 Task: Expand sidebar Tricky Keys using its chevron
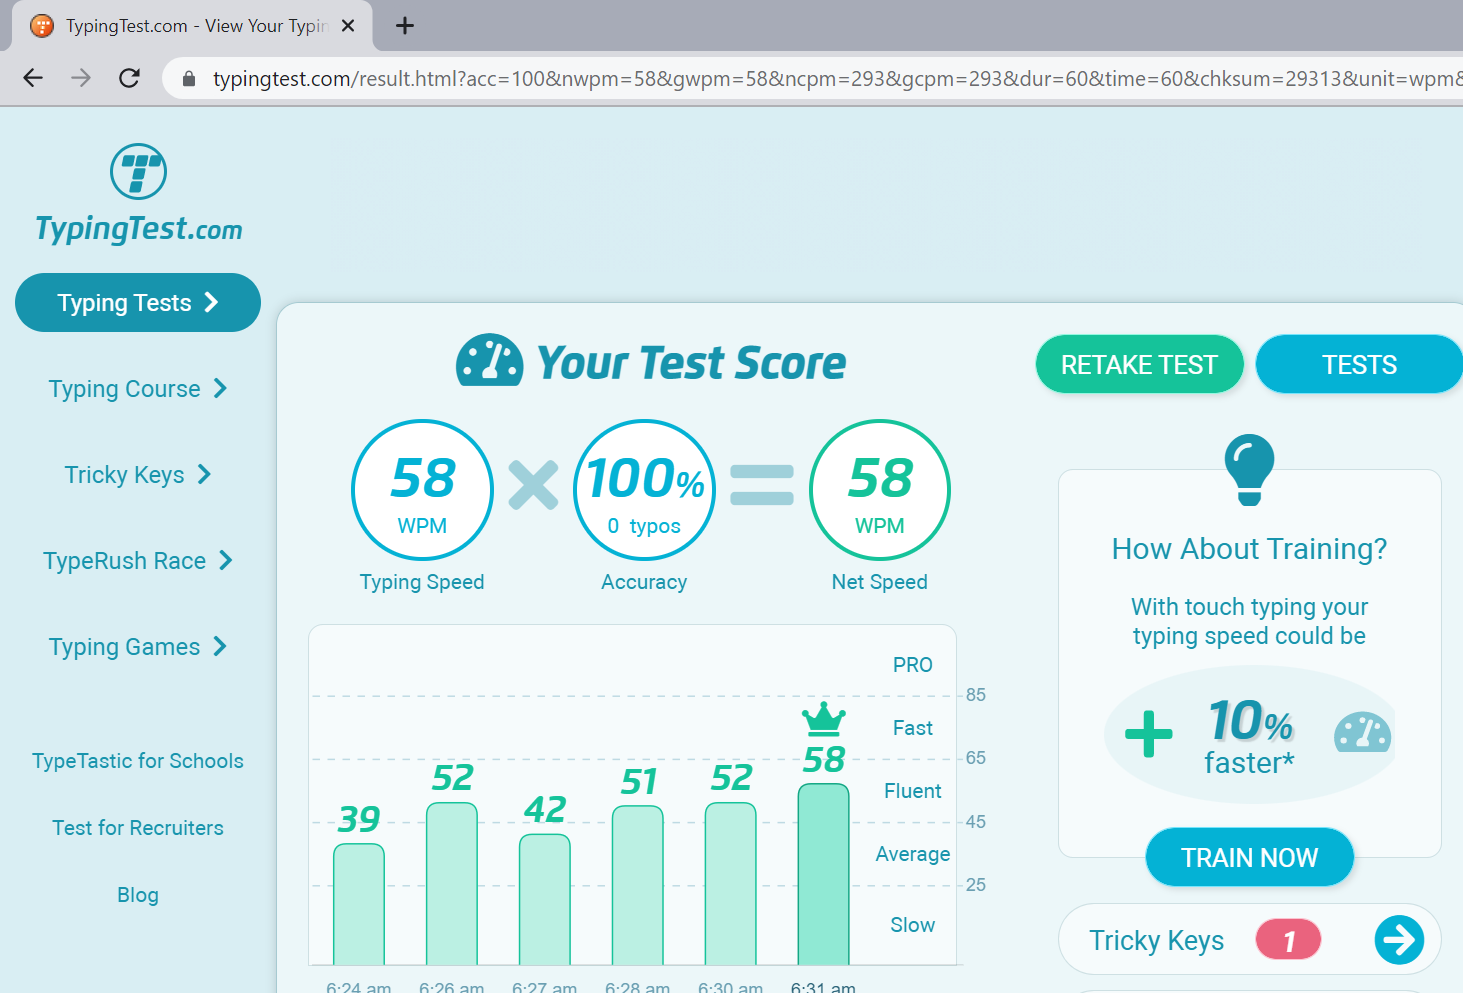(x=204, y=474)
